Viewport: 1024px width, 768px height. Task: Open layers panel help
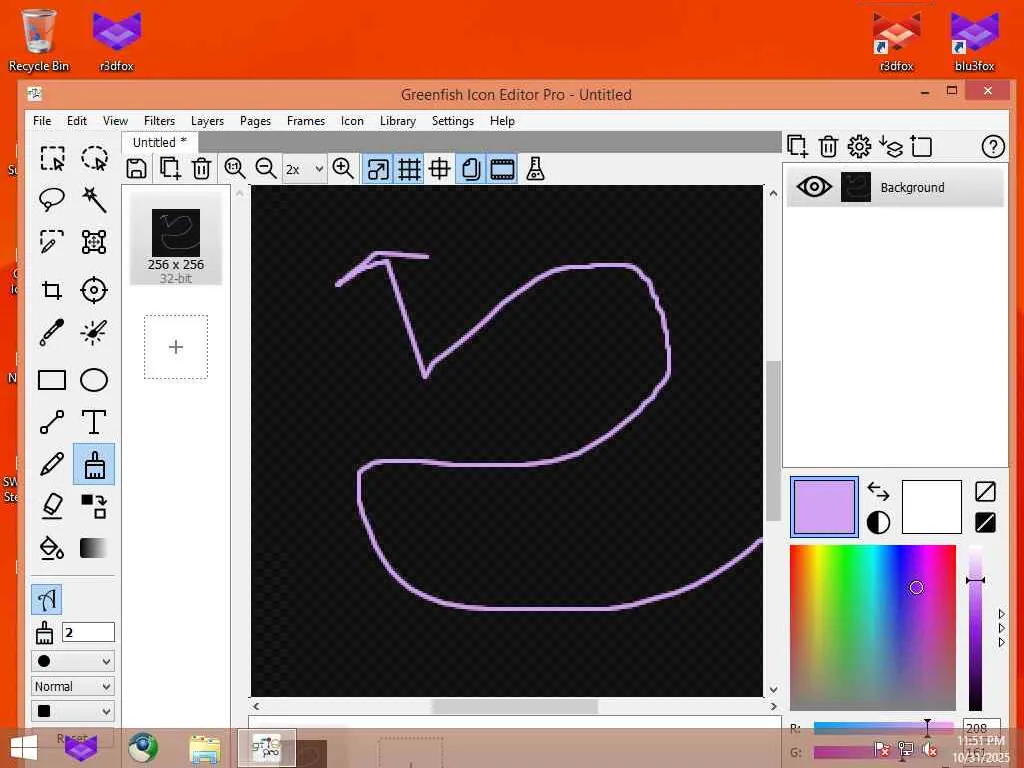pos(993,146)
